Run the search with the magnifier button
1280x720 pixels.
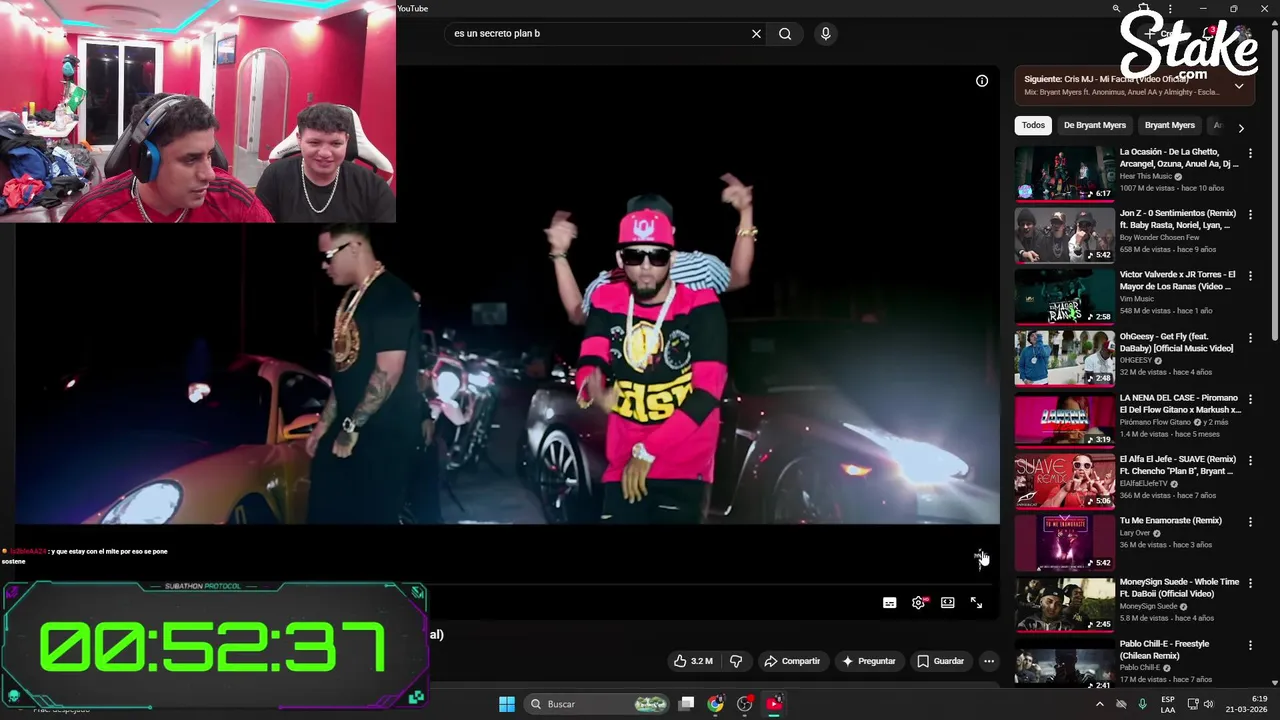785,34
